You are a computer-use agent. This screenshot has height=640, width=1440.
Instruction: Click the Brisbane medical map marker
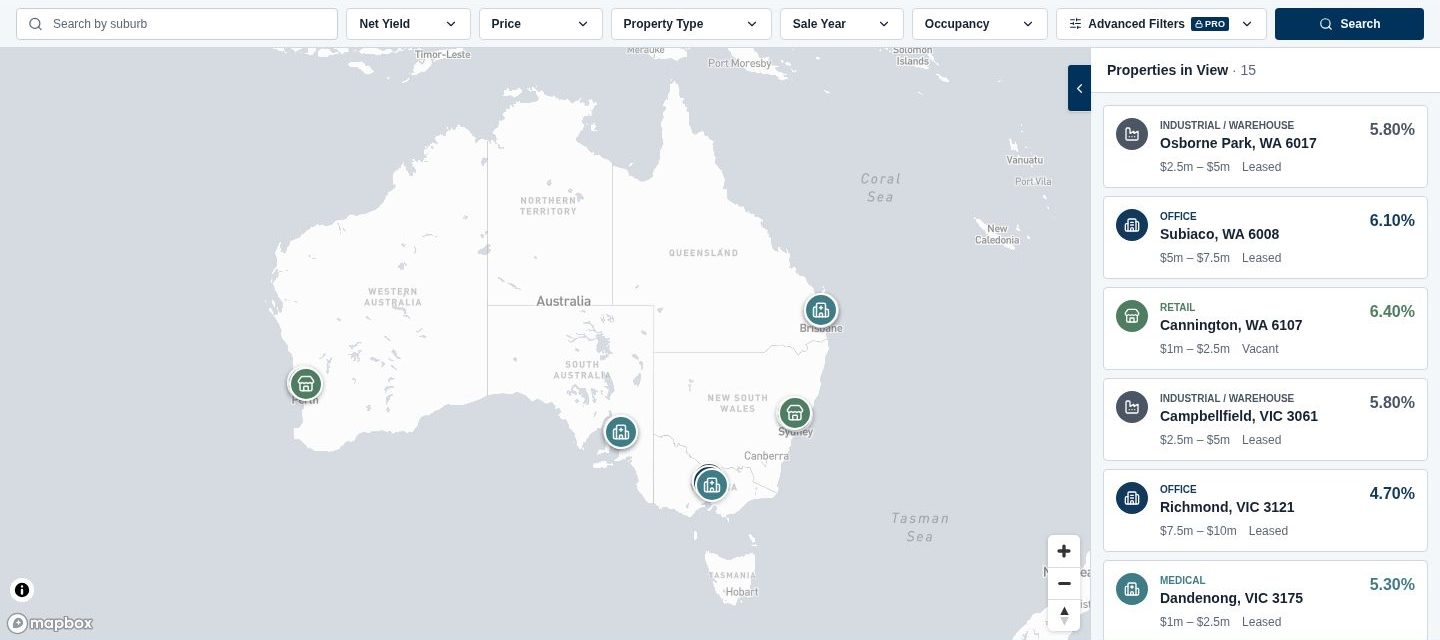pyautogui.click(x=821, y=310)
